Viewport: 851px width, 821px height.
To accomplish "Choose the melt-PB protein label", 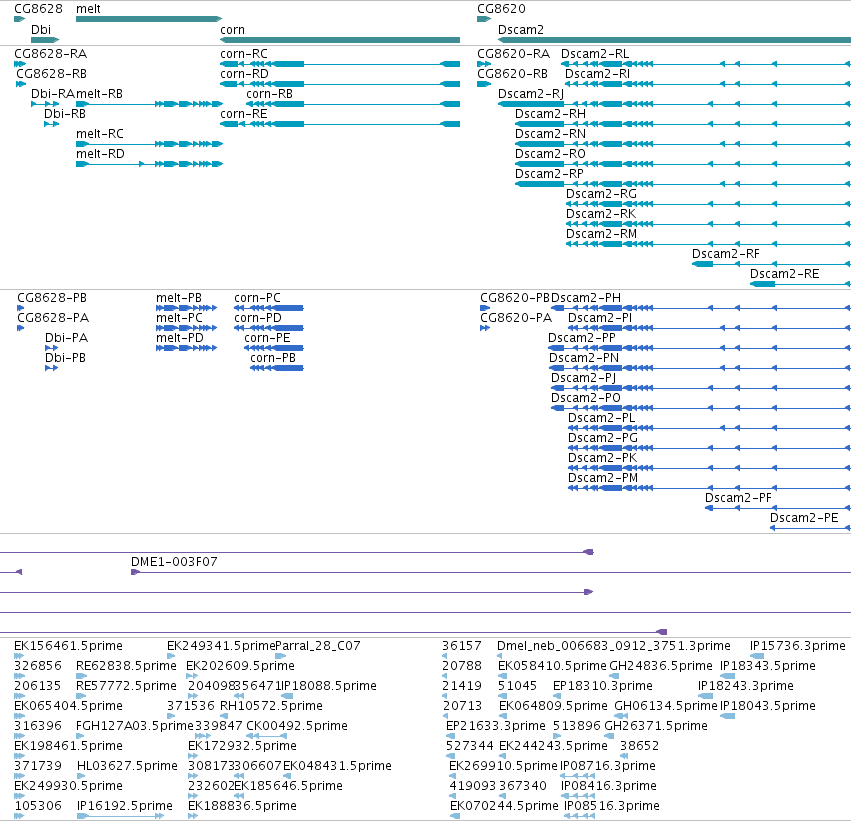I will [179, 298].
